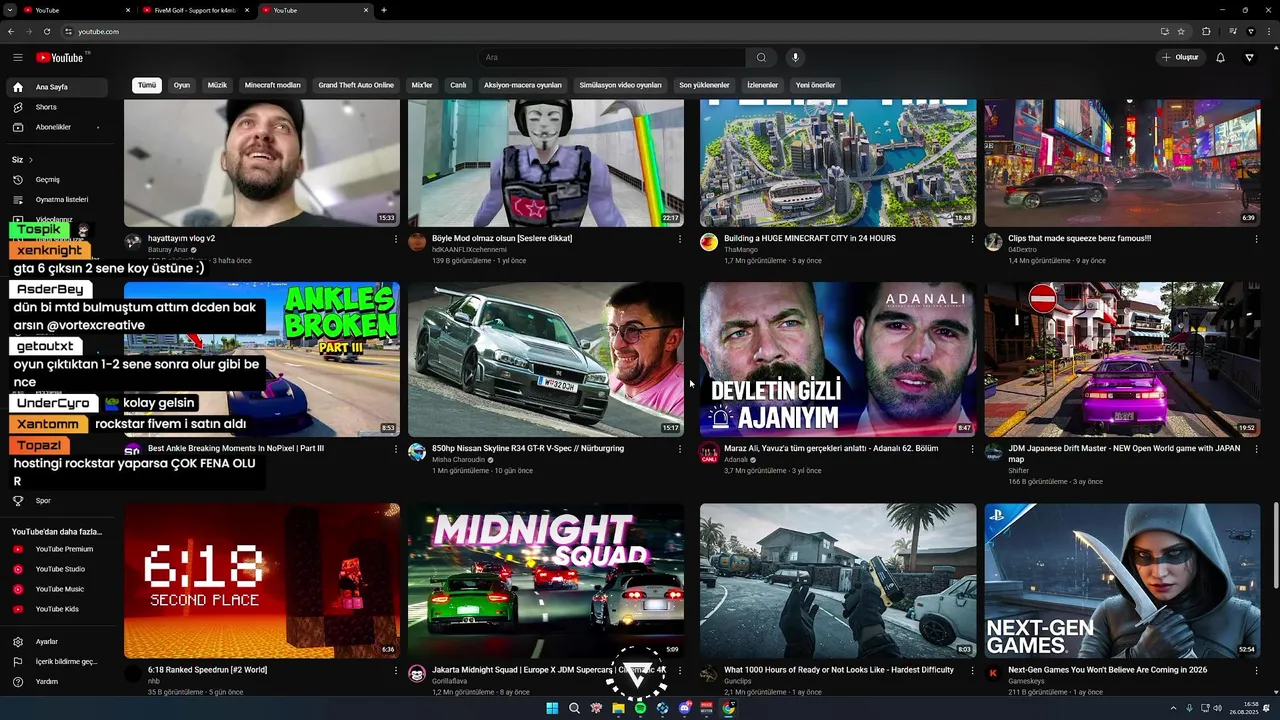The image size is (1280, 720).
Task: Open options for Ankle Breaking Moments video
Action: click(x=396, y=449)
